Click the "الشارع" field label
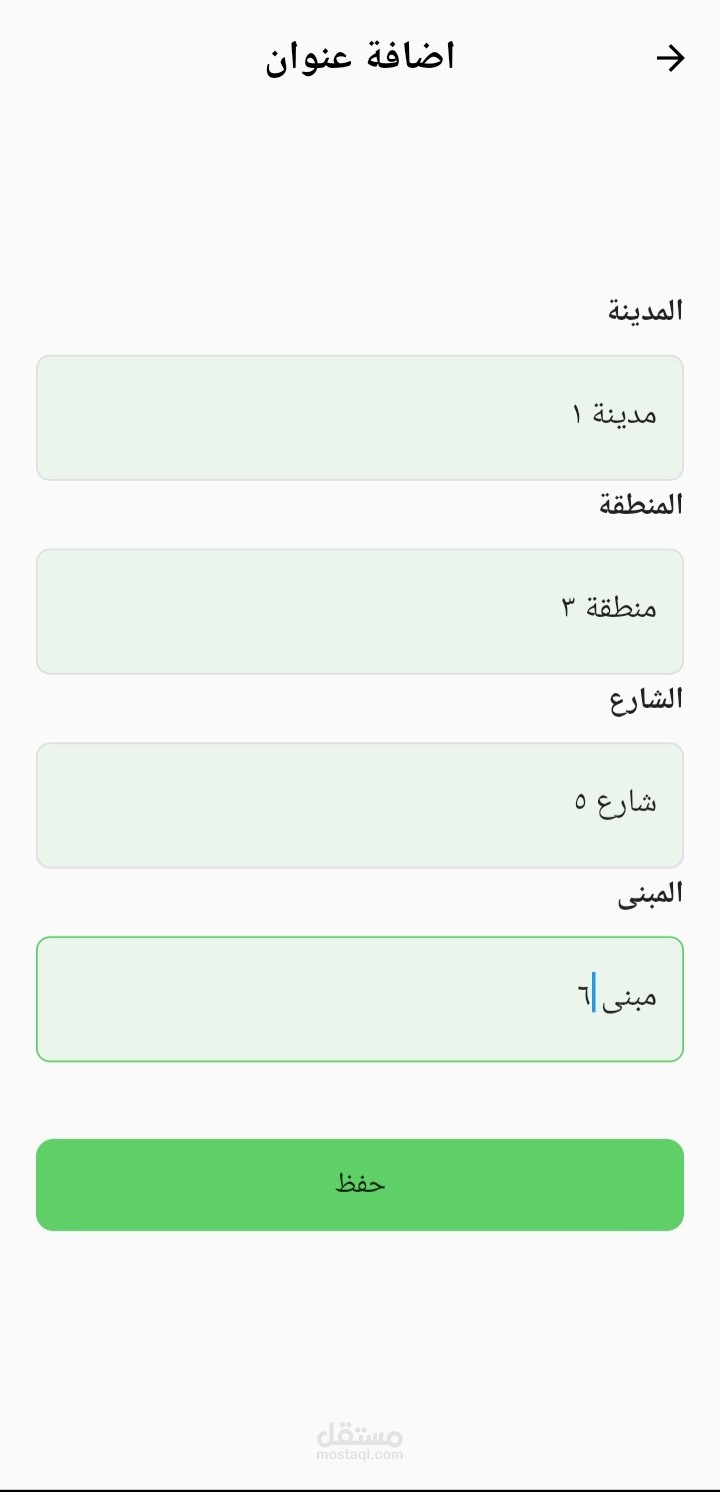 tap(646, 699)
